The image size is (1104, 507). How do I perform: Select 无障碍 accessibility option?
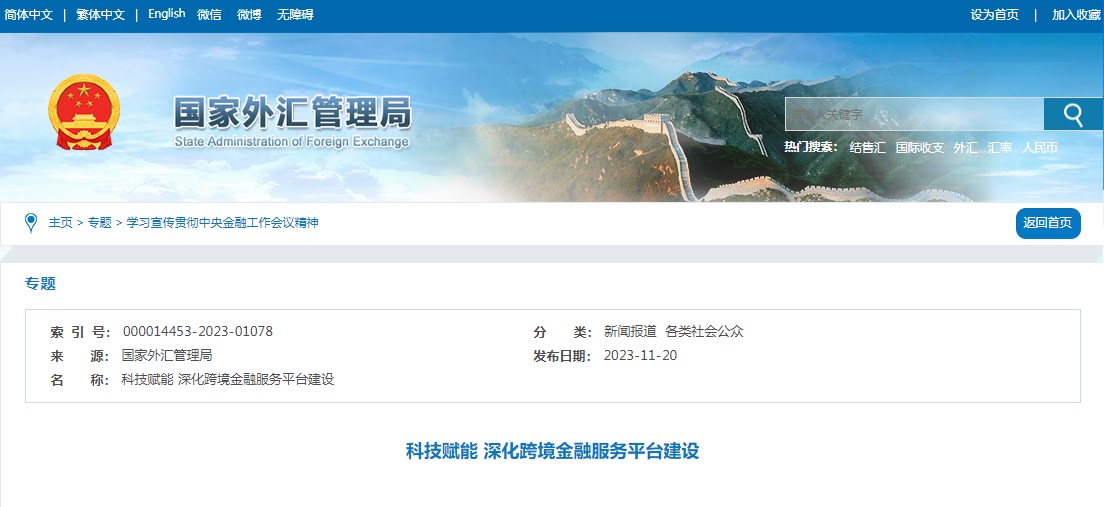[295, 15]
